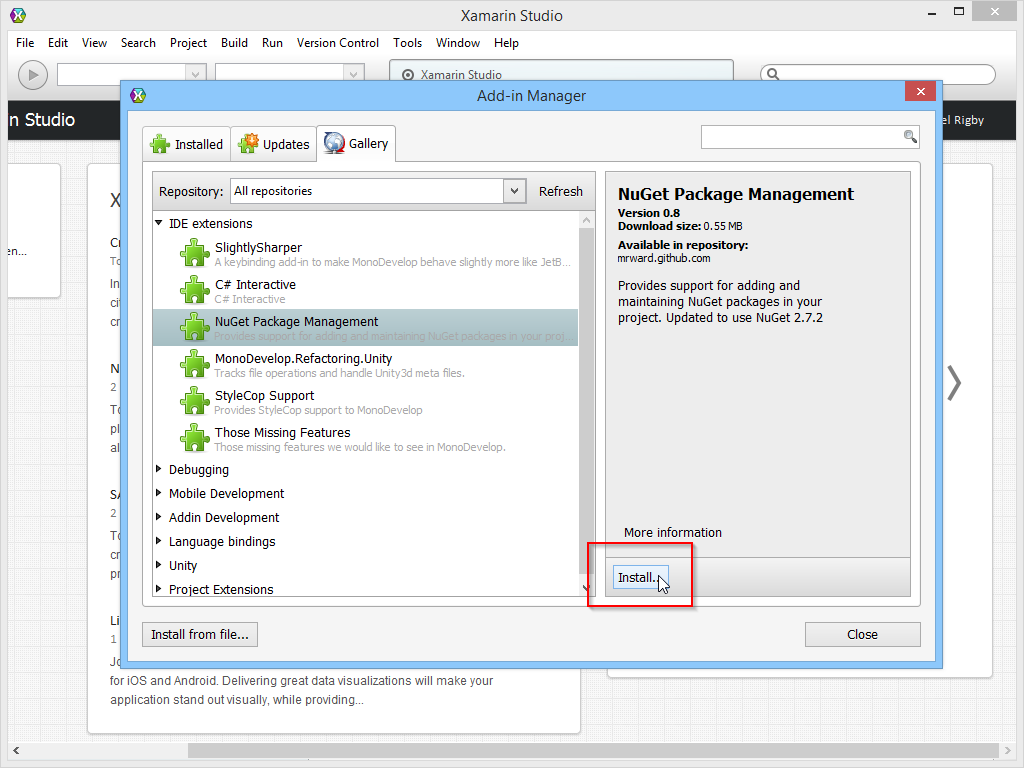
Task: Click the MonoDevelop.Refactoring.Unity puzzle icon
Action: [195, 364]
